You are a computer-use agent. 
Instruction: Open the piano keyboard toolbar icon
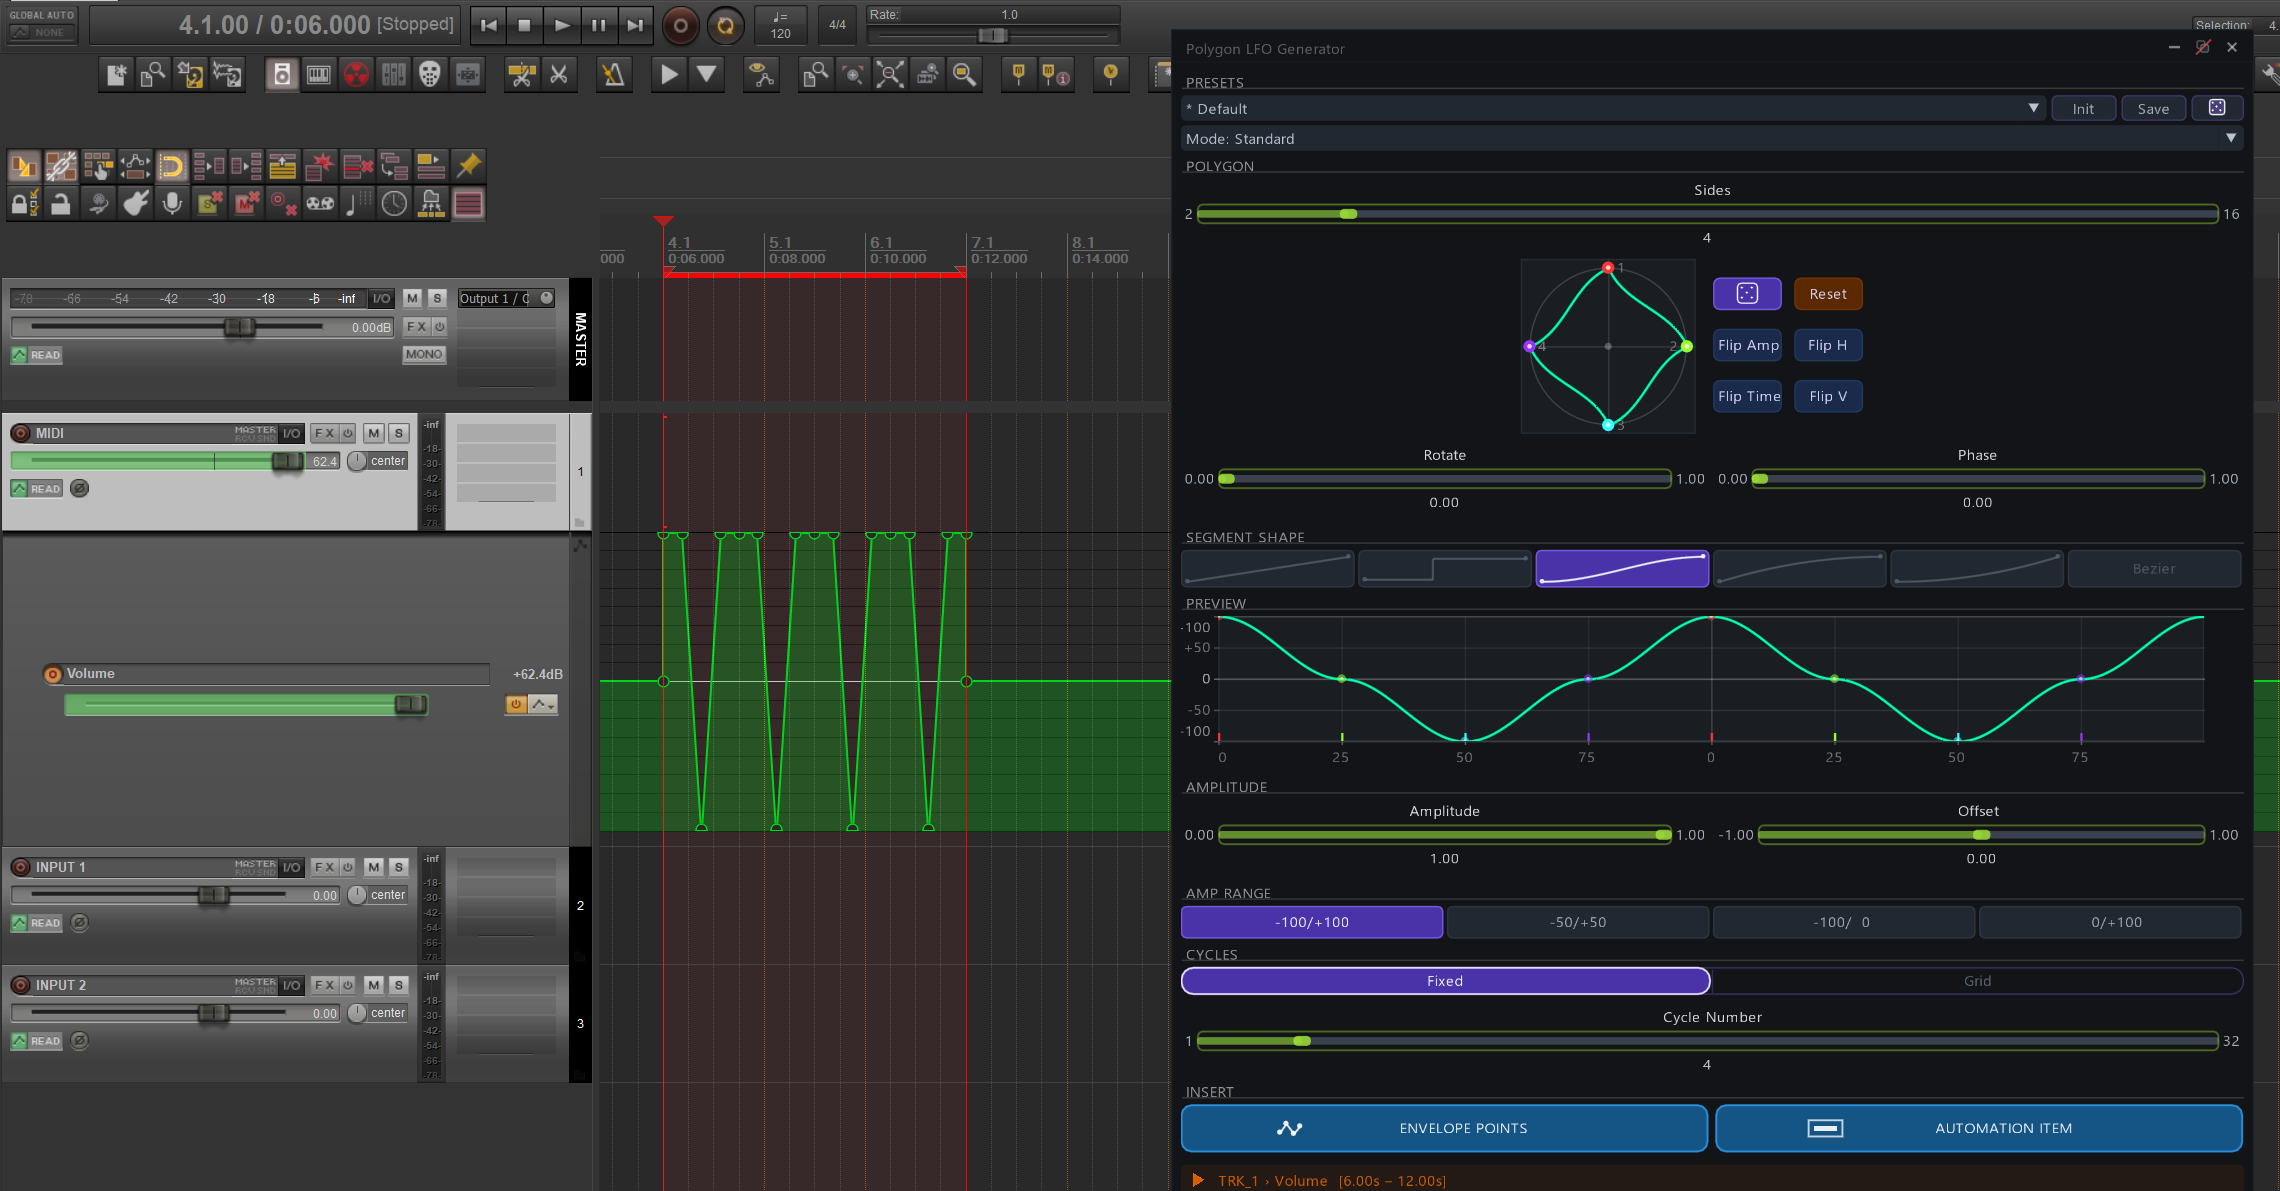[x=319, y=74]
